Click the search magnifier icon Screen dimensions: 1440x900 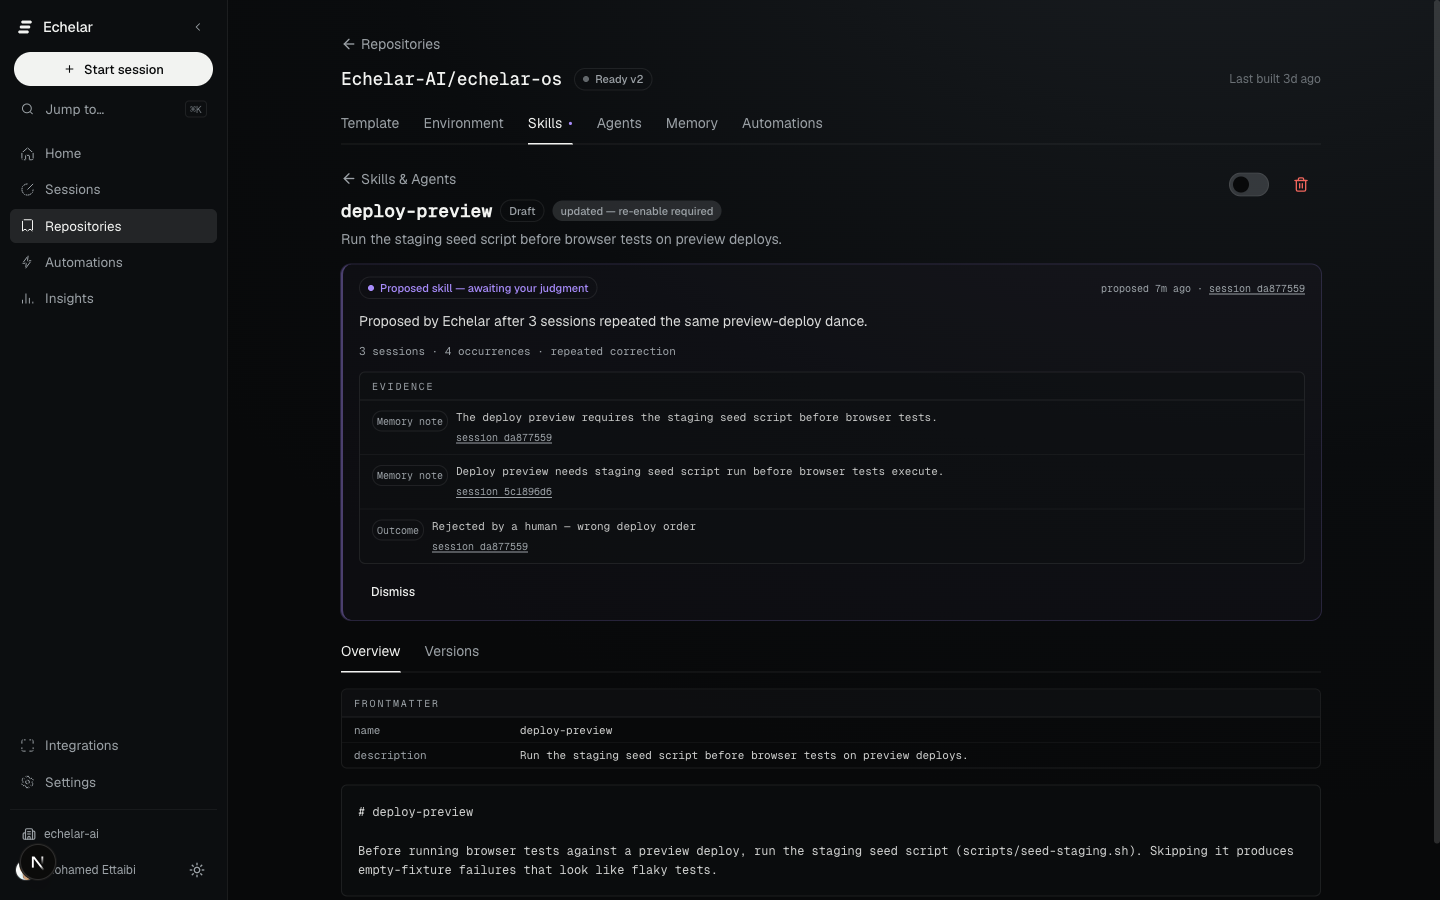point(27,109)
